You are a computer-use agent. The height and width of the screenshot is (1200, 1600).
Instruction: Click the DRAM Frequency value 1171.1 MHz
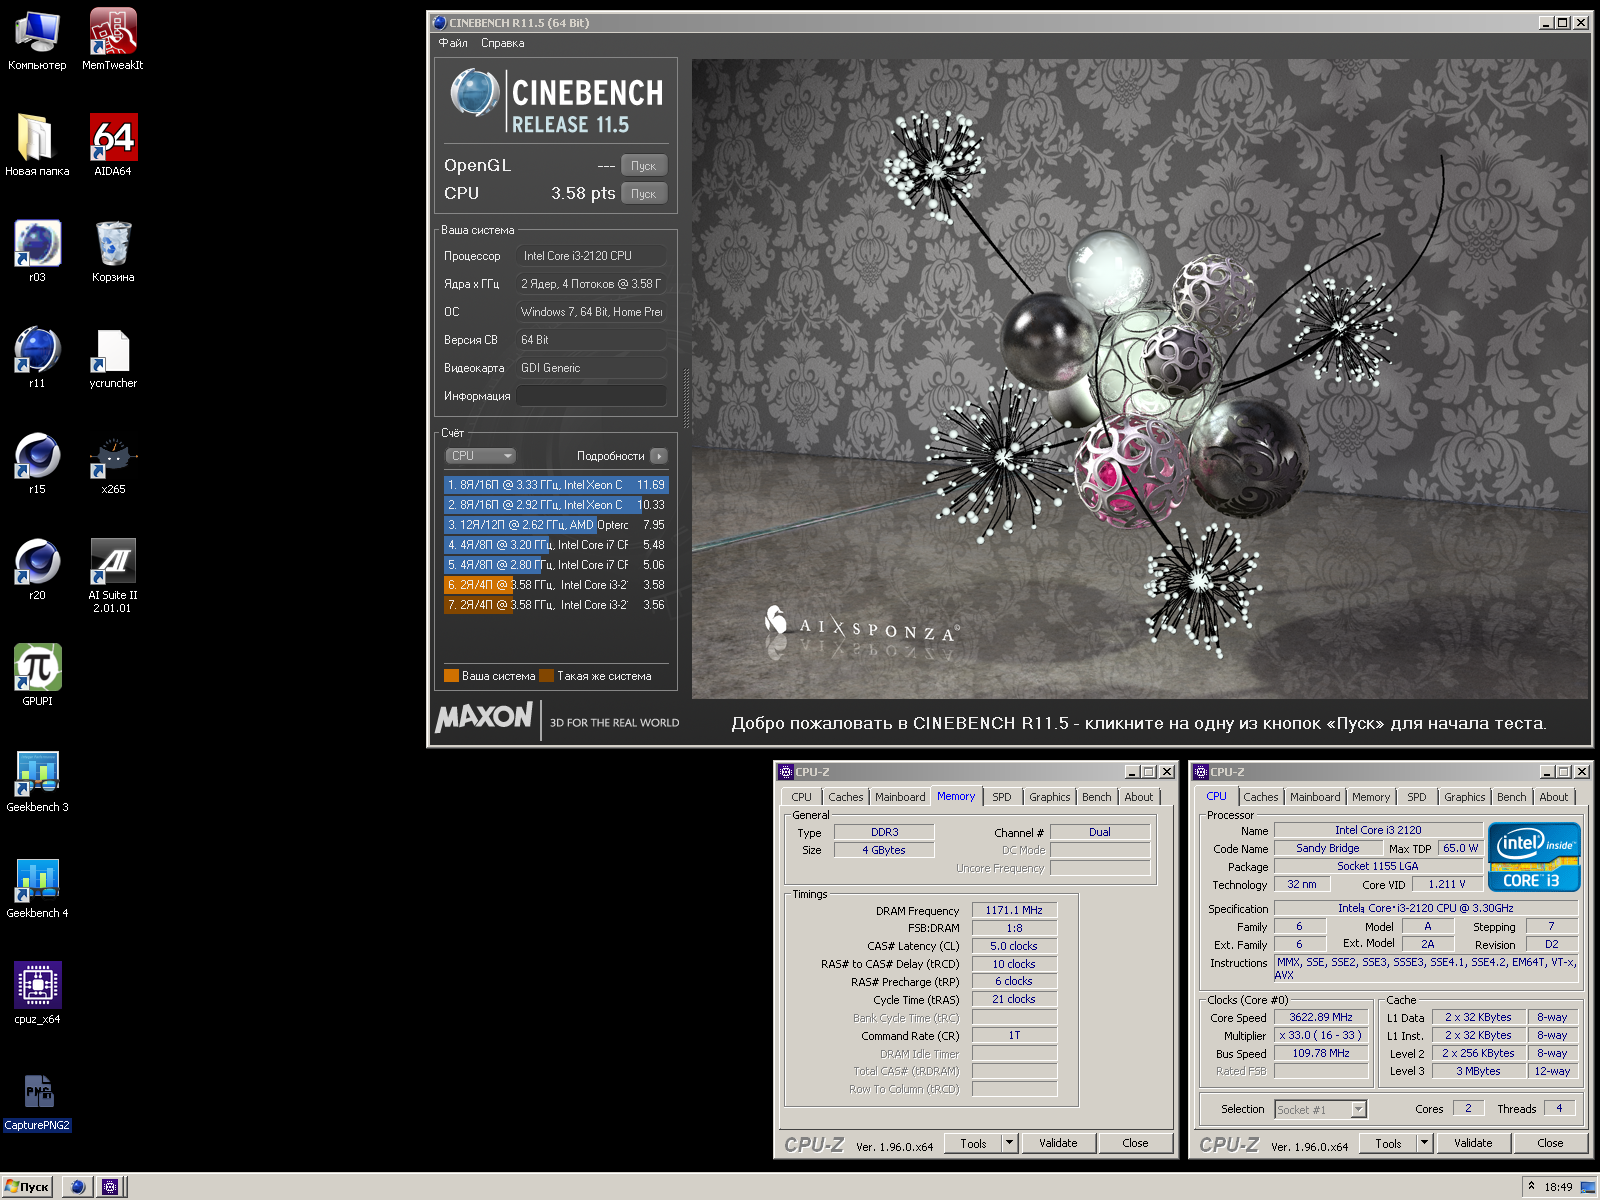[x=1014, y=910]
